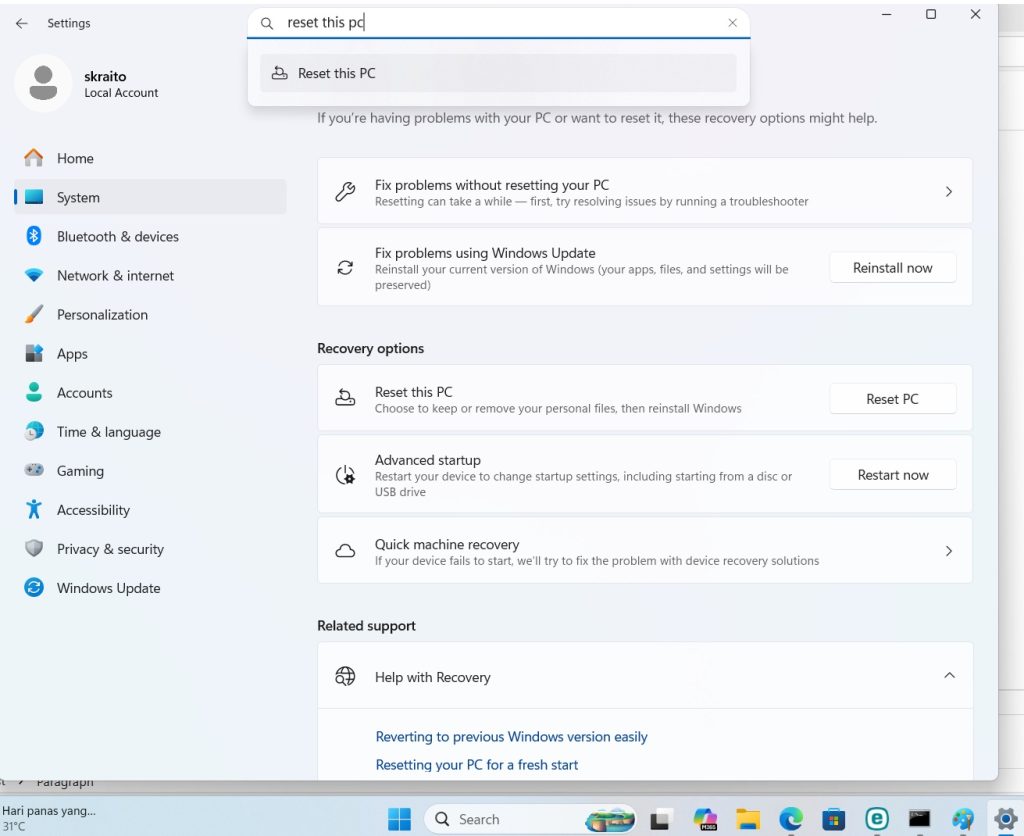Launch Microsoft 365 Copilot from taskbar
The height and width of the screenshot is (836, 1024).
click(x=705, y=819)
